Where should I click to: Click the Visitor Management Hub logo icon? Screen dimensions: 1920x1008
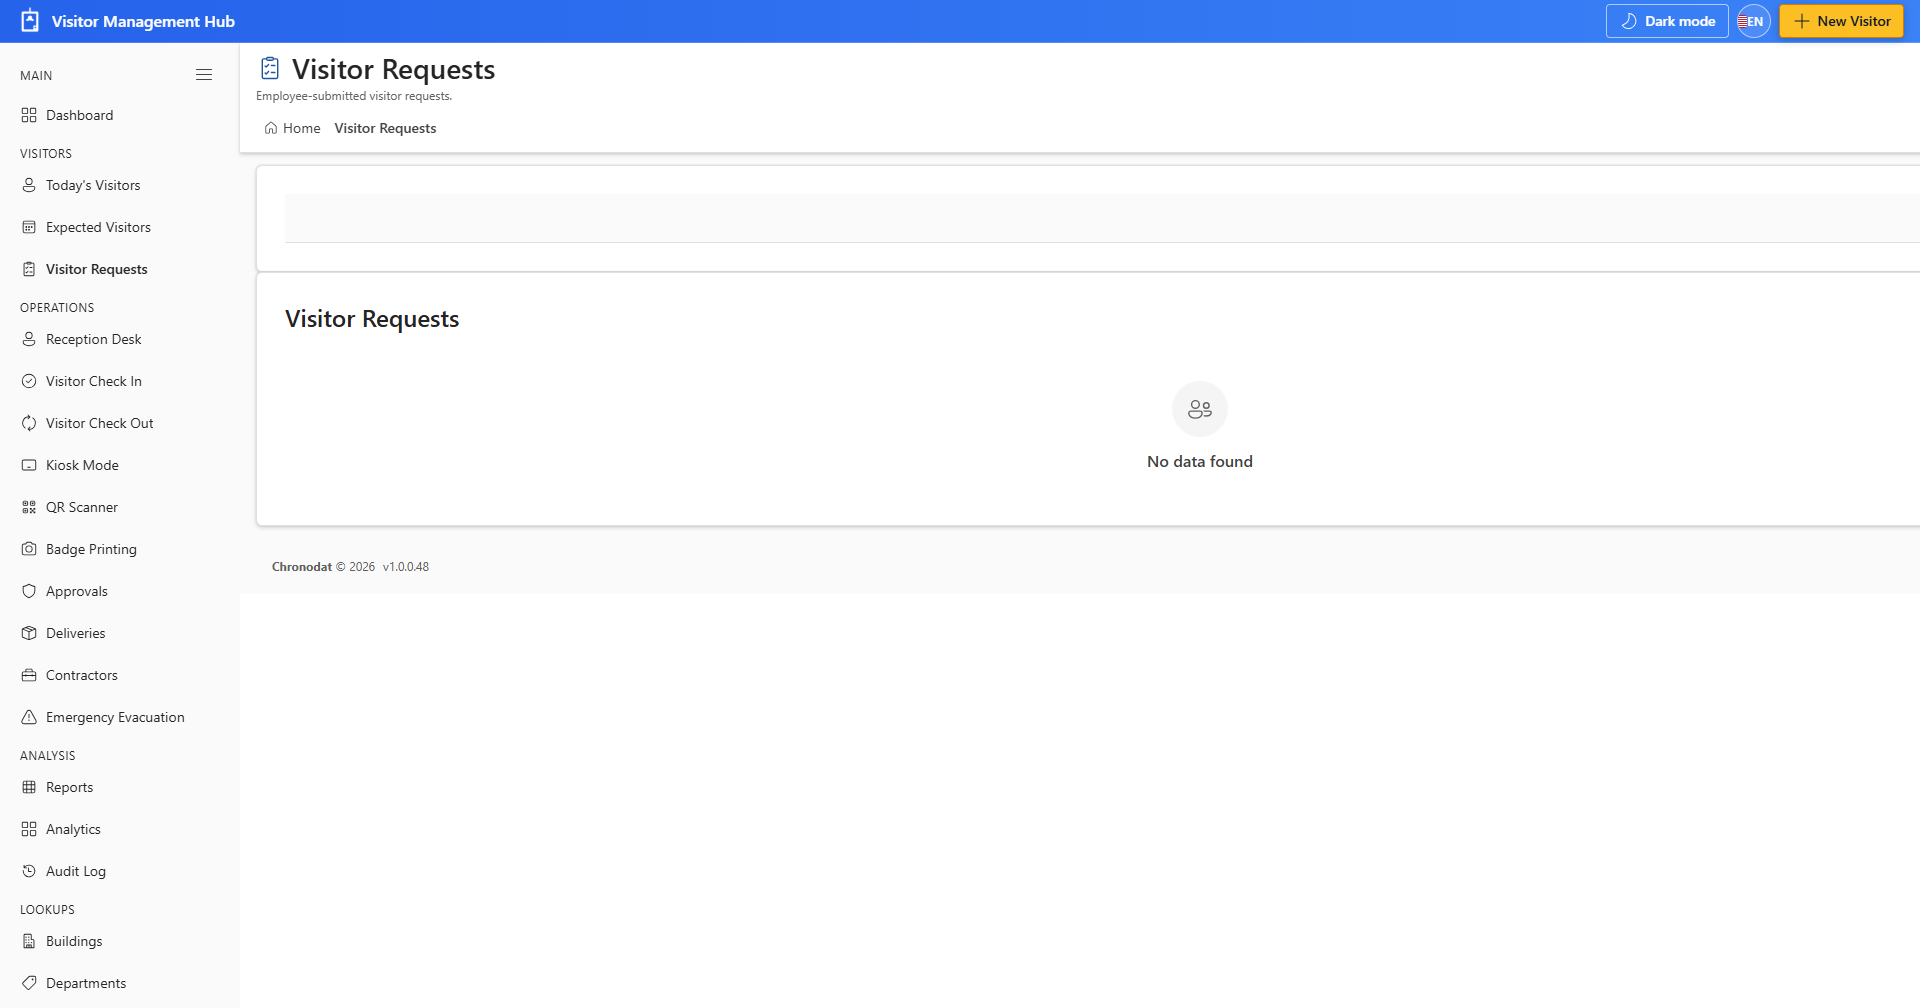(x=30, y=21)
